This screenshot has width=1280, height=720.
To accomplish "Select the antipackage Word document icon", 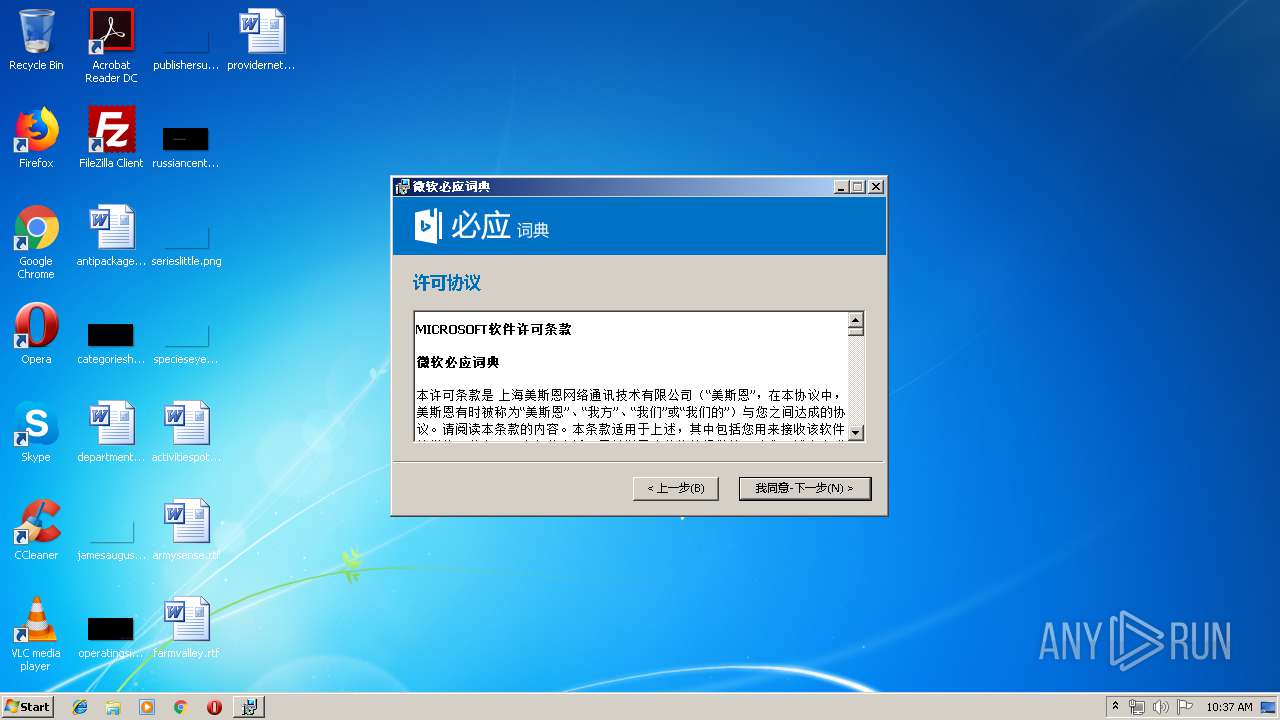I will pos(111,236).
